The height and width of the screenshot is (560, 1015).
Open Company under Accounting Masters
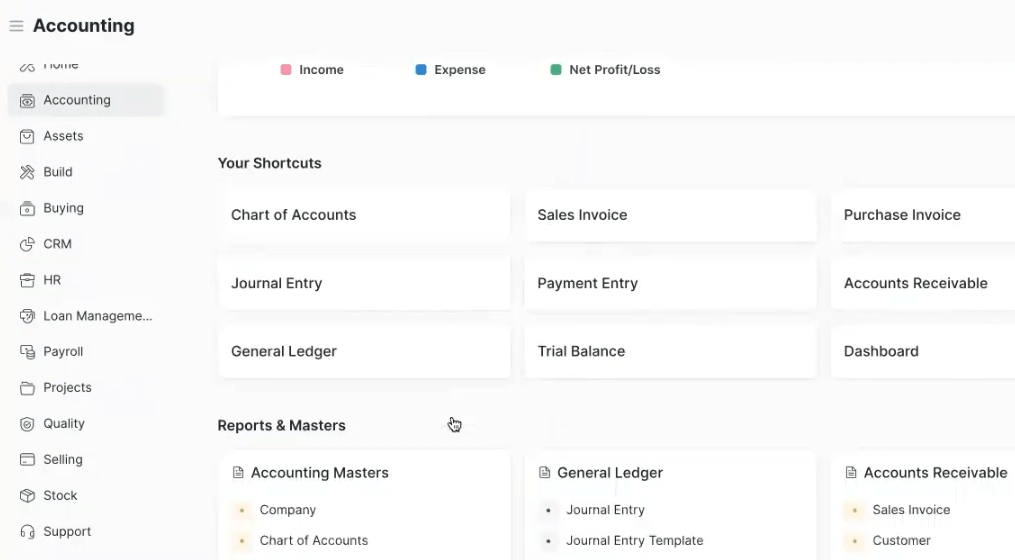(x=287, y=510)
